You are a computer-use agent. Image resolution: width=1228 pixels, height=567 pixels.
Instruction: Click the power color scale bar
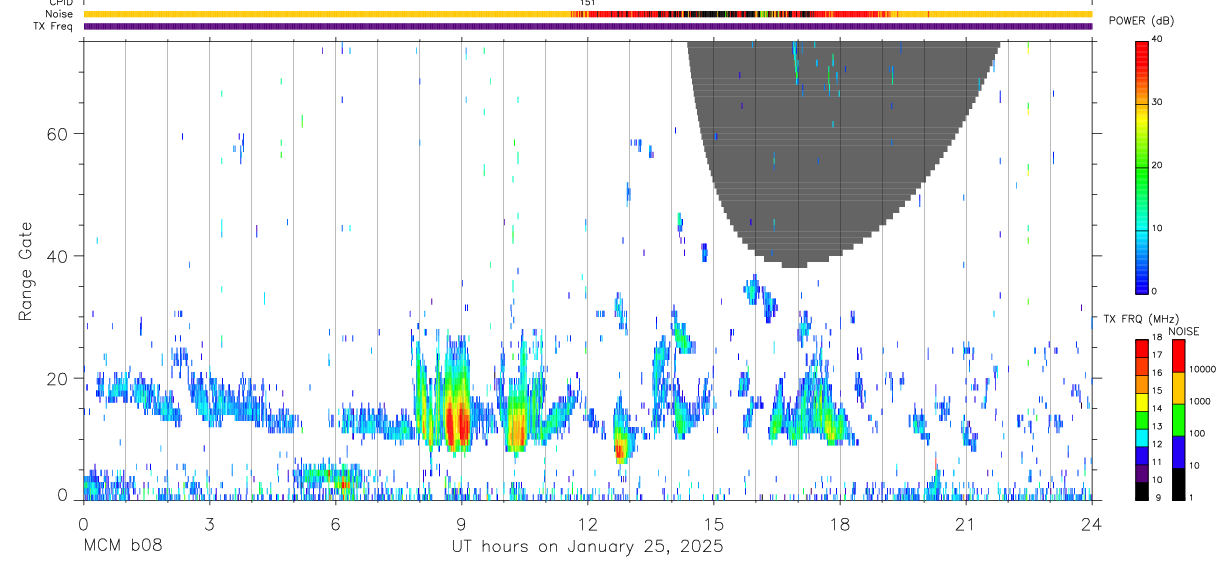click(x=1142, y=166)
